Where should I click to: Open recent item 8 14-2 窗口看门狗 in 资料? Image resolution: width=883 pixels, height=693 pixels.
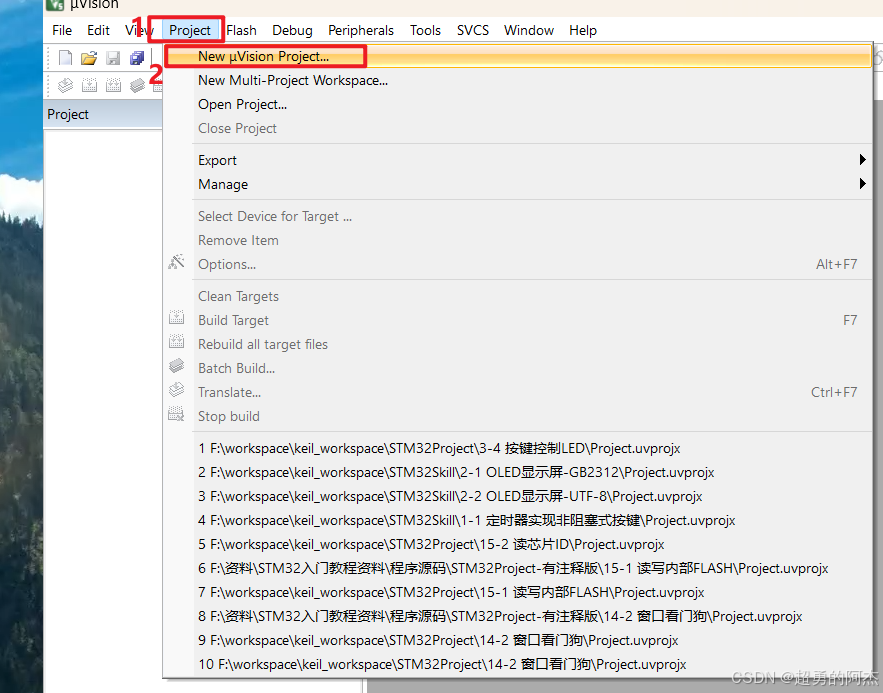pos(517,616)
